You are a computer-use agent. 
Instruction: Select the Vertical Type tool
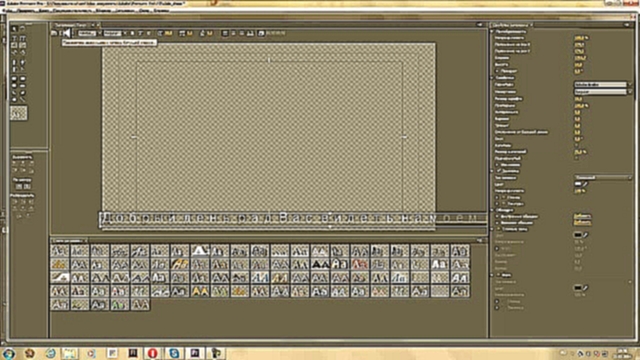tap(22, 38)
